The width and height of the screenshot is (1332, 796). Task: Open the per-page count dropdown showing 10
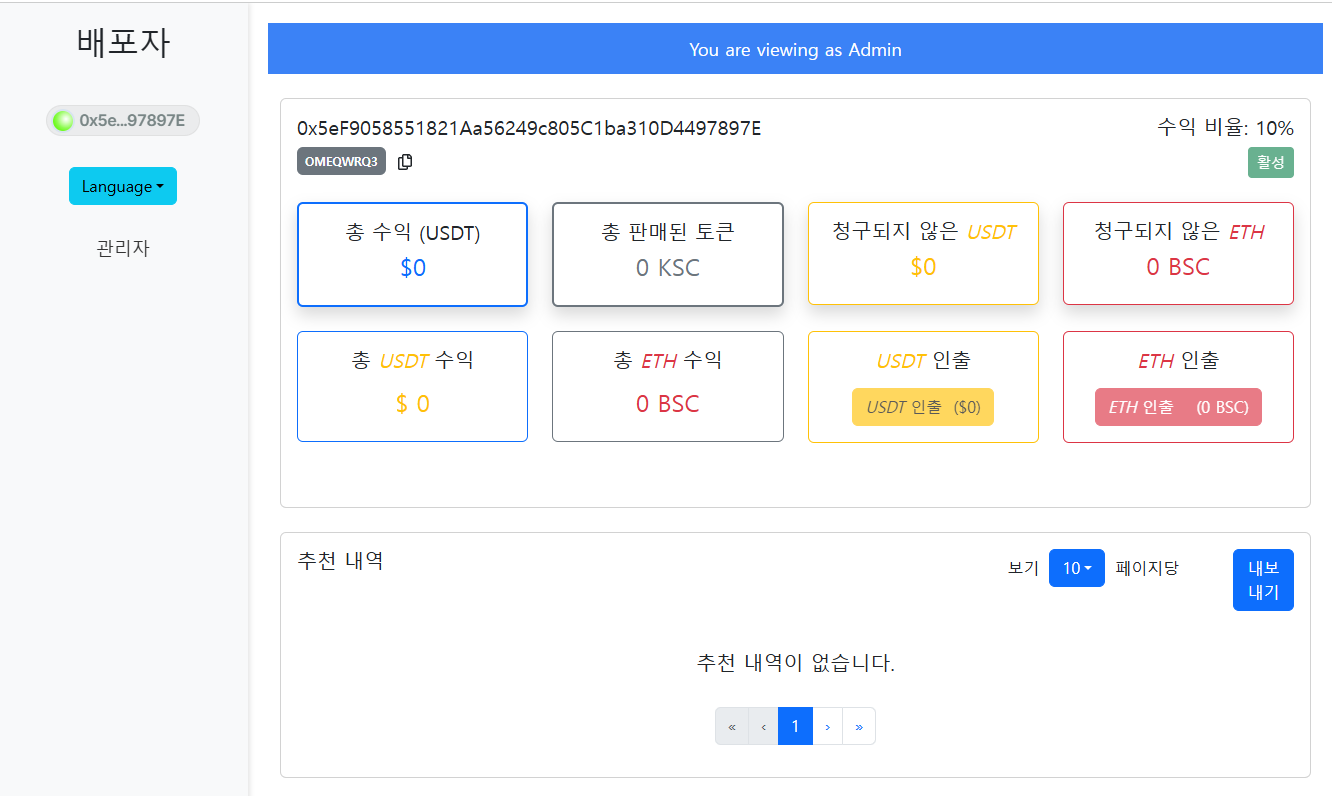[x=1076, y=567]
